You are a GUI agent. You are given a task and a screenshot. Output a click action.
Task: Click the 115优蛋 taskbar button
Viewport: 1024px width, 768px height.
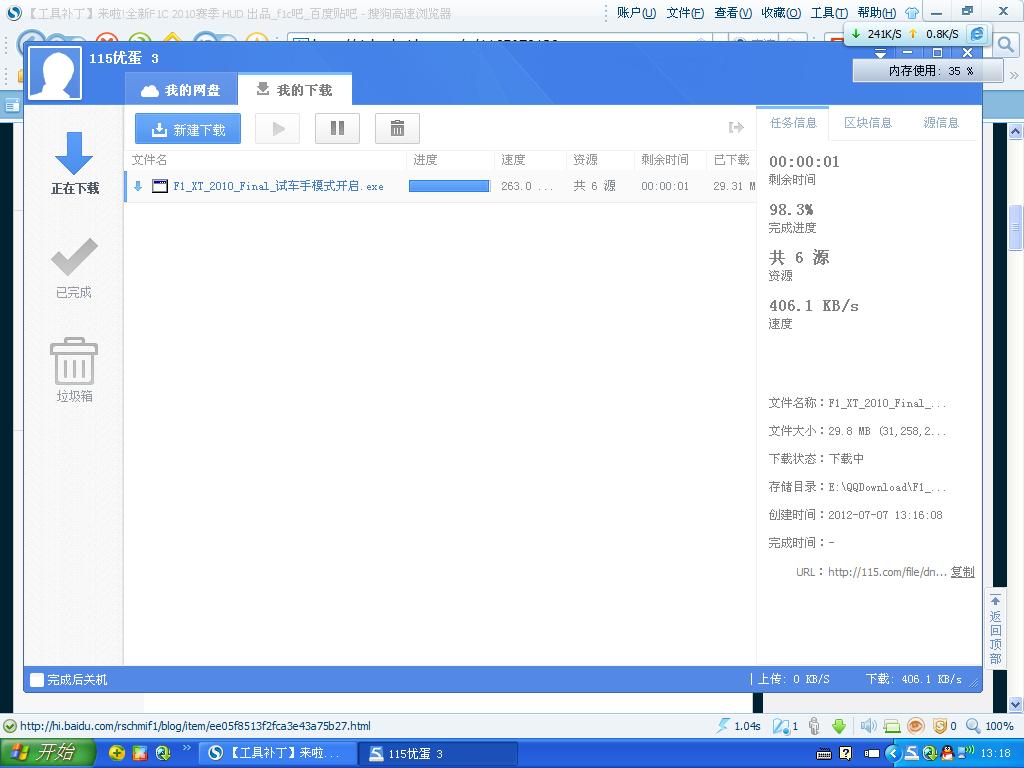pos(438,753)
